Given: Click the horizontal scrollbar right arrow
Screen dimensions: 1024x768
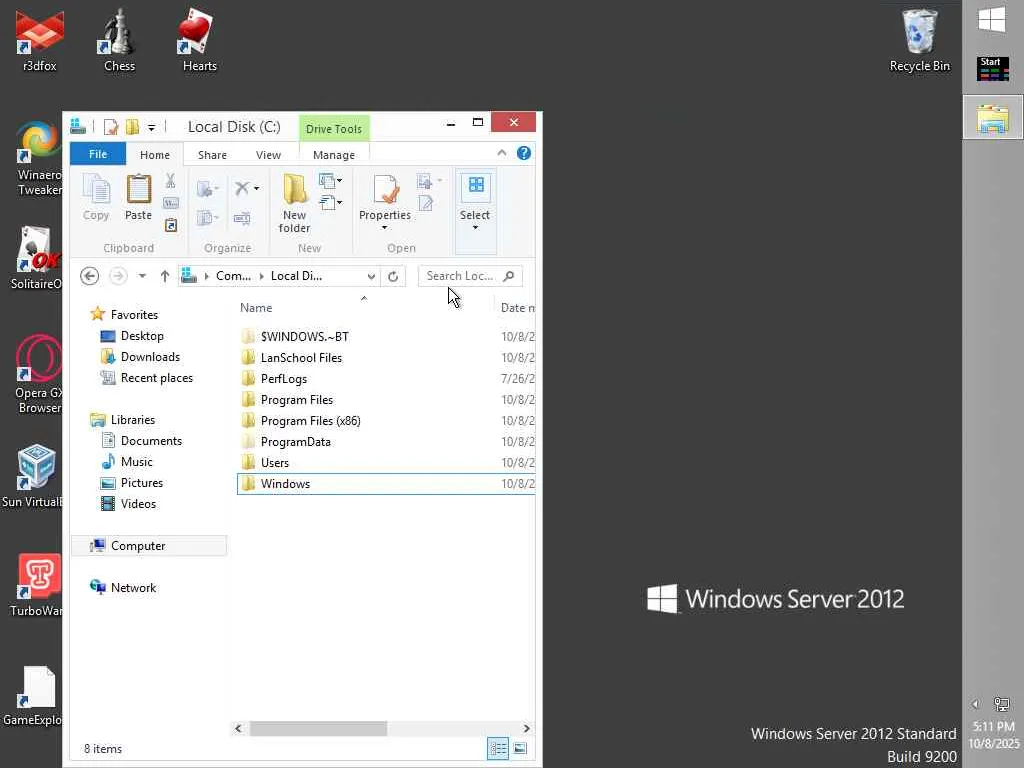Looking at the screenshot, I should tap(526, 728).
